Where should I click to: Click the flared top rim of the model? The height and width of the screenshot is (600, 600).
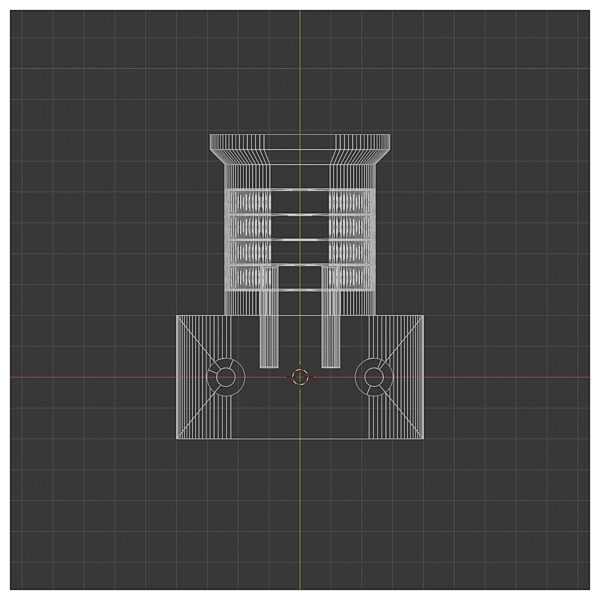click(x=300, y=142)
